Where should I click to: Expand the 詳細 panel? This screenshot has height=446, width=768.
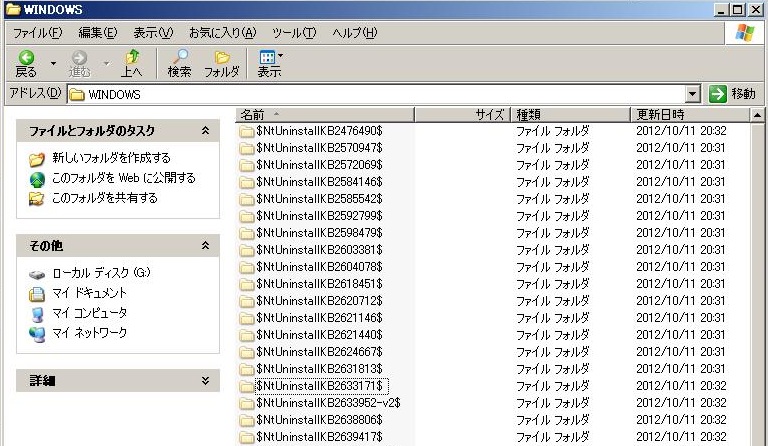[x=206, y=380]
